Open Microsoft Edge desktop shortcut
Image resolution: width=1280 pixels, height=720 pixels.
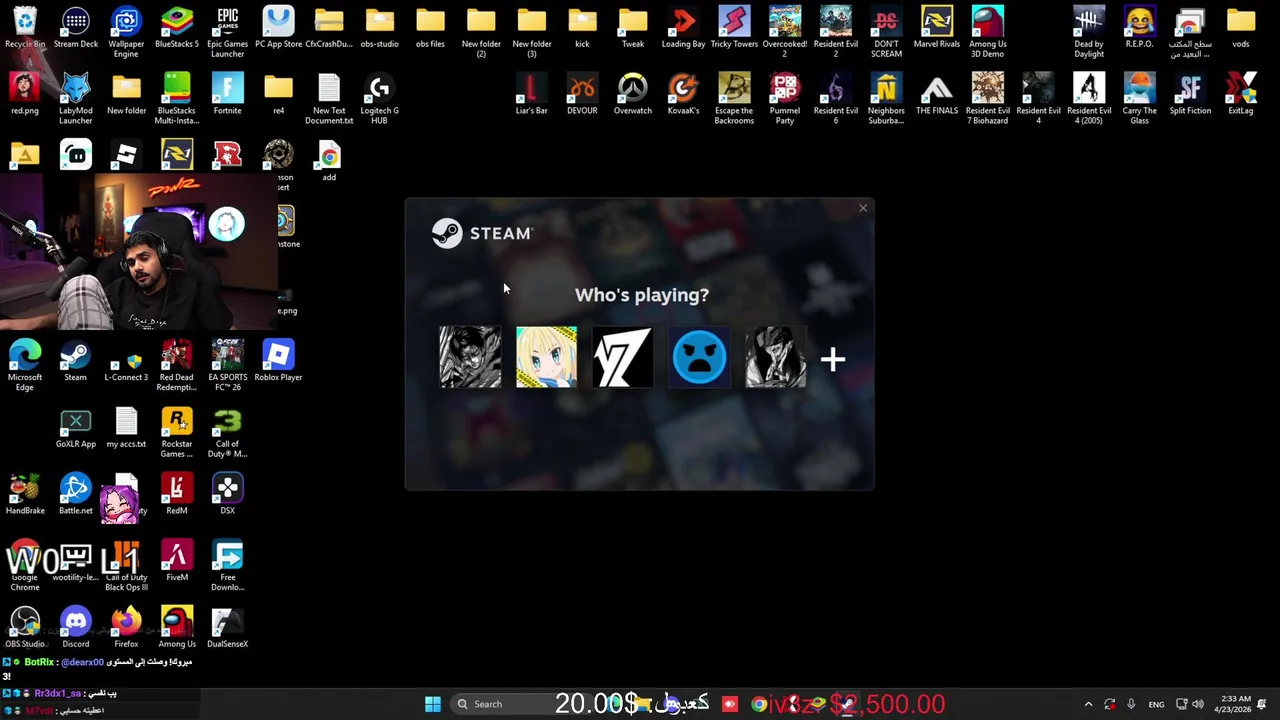coord(25,365)
